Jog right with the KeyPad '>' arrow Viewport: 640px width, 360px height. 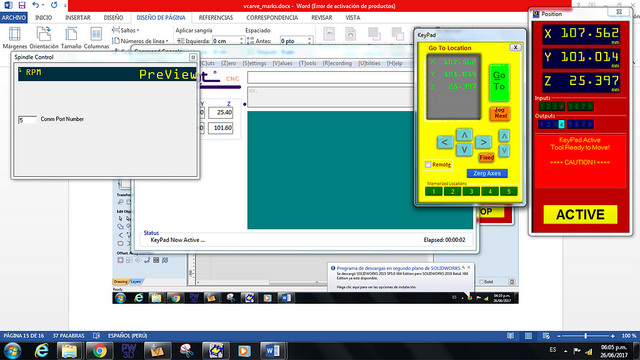click(483, 142)
